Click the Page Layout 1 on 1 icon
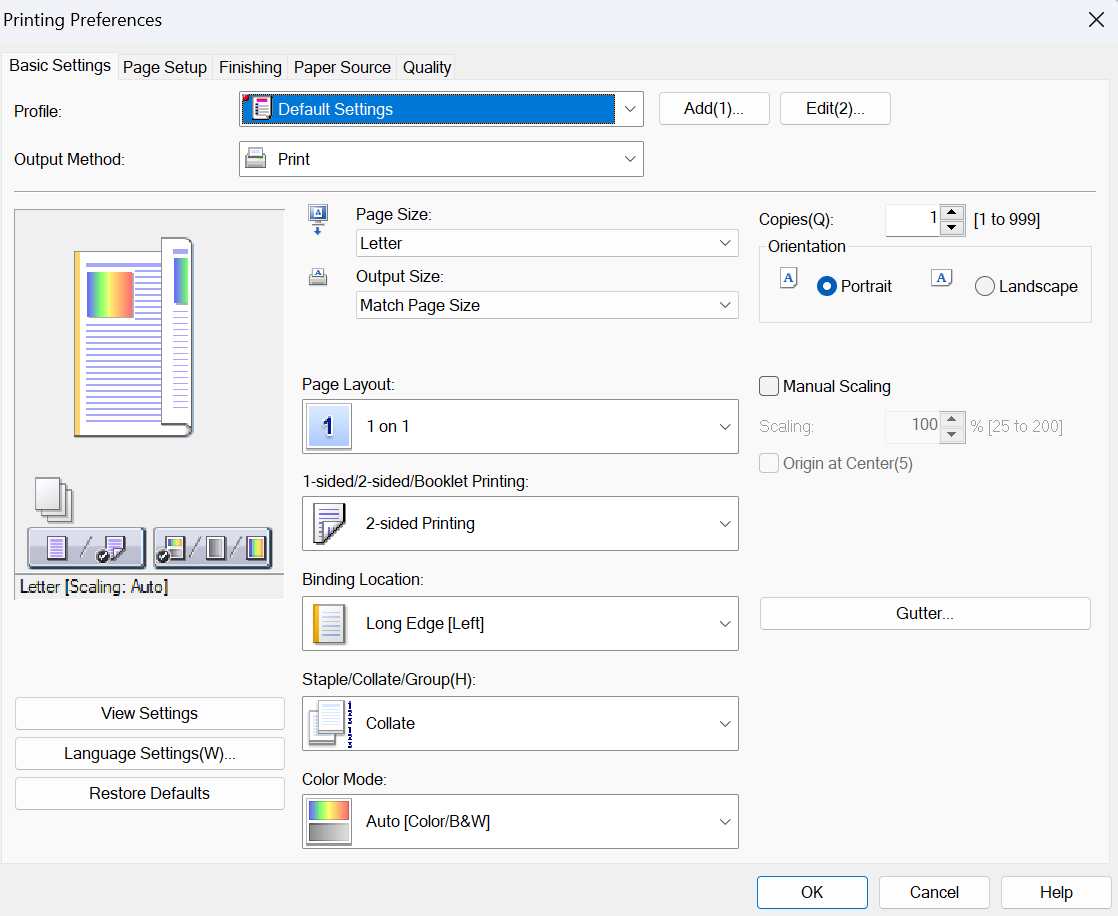 coord(327,427)
